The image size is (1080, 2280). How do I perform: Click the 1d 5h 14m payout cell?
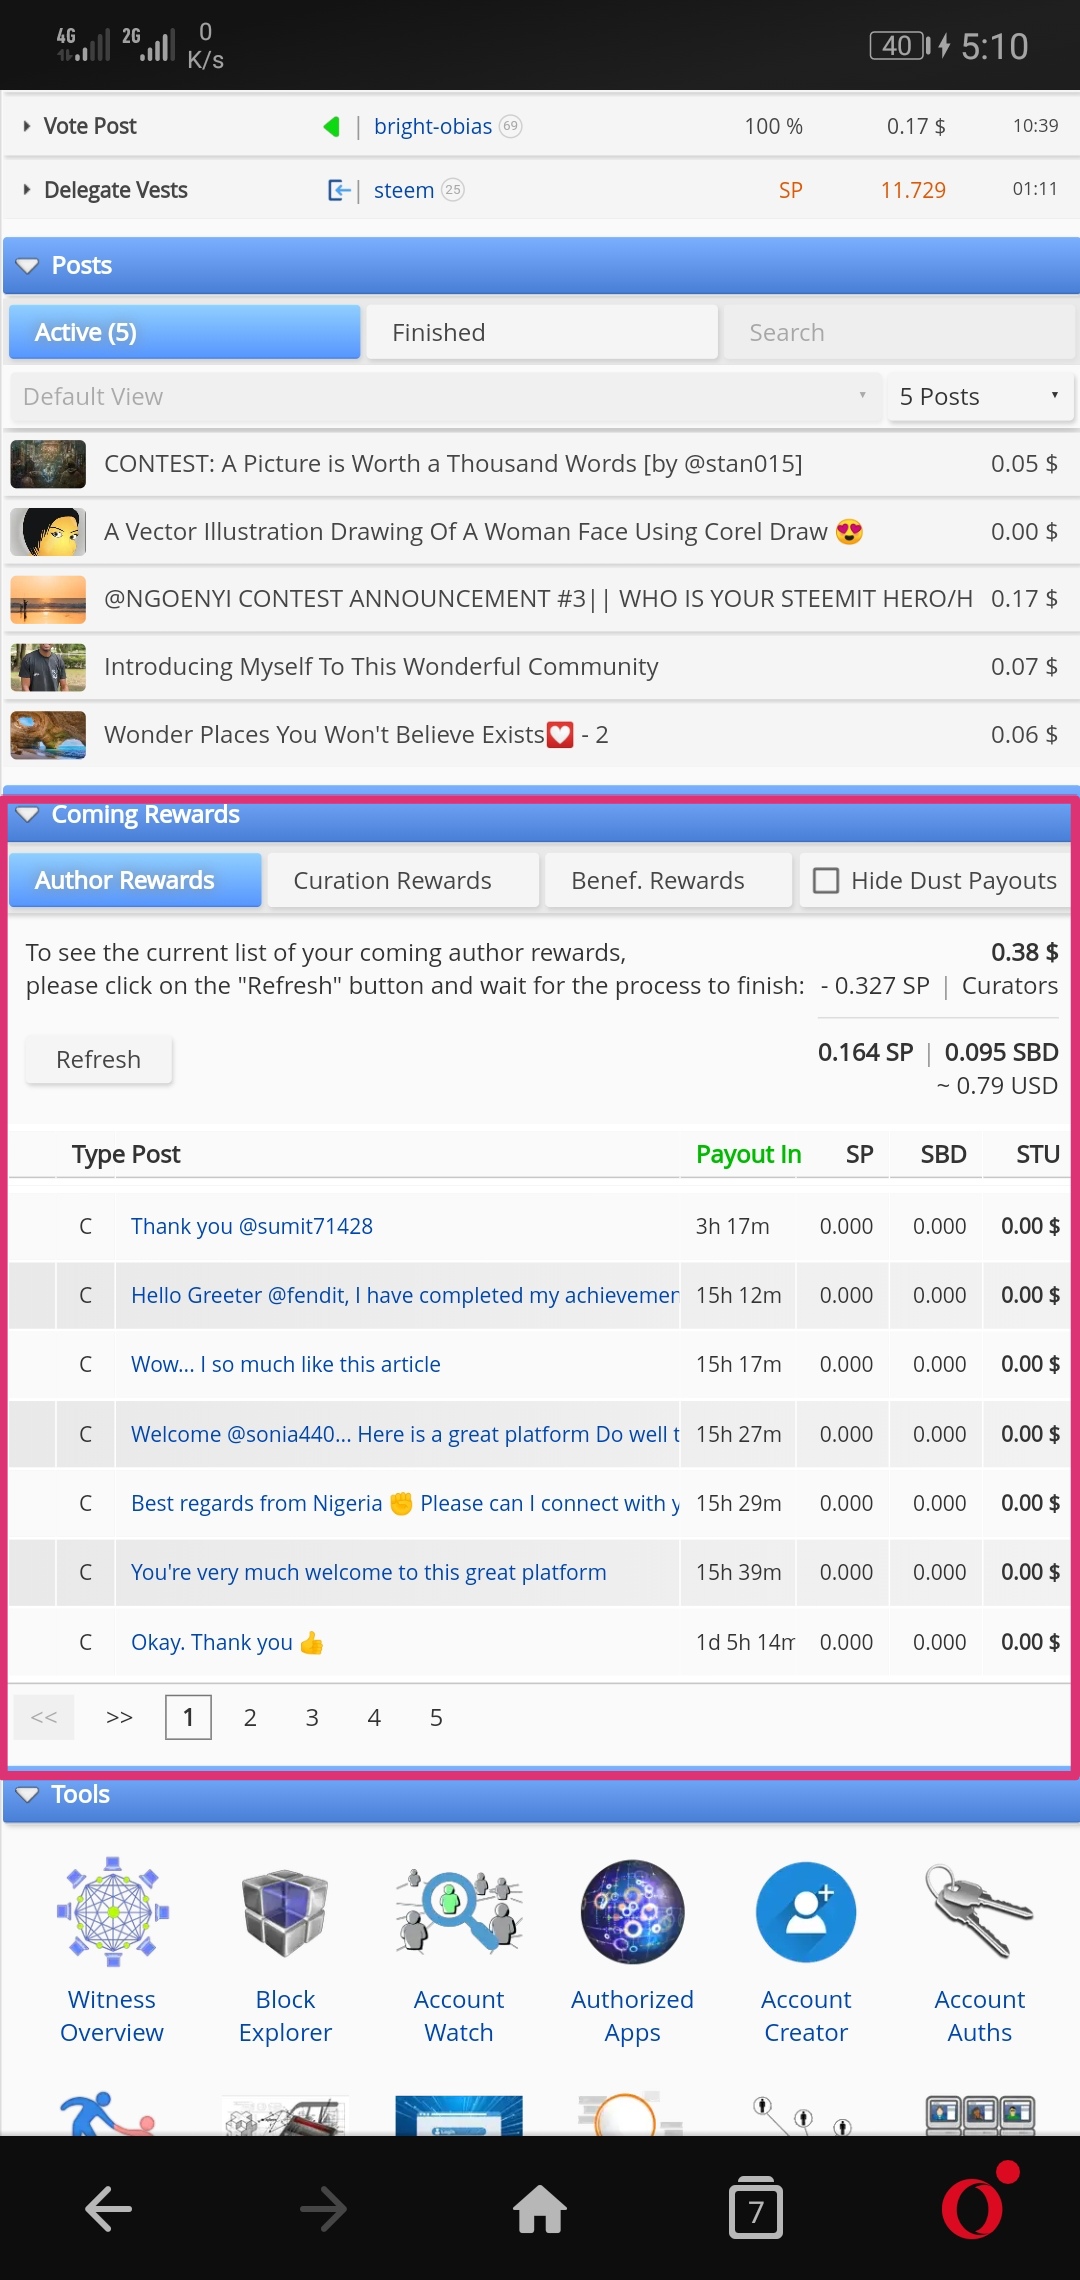[745, 1643]
